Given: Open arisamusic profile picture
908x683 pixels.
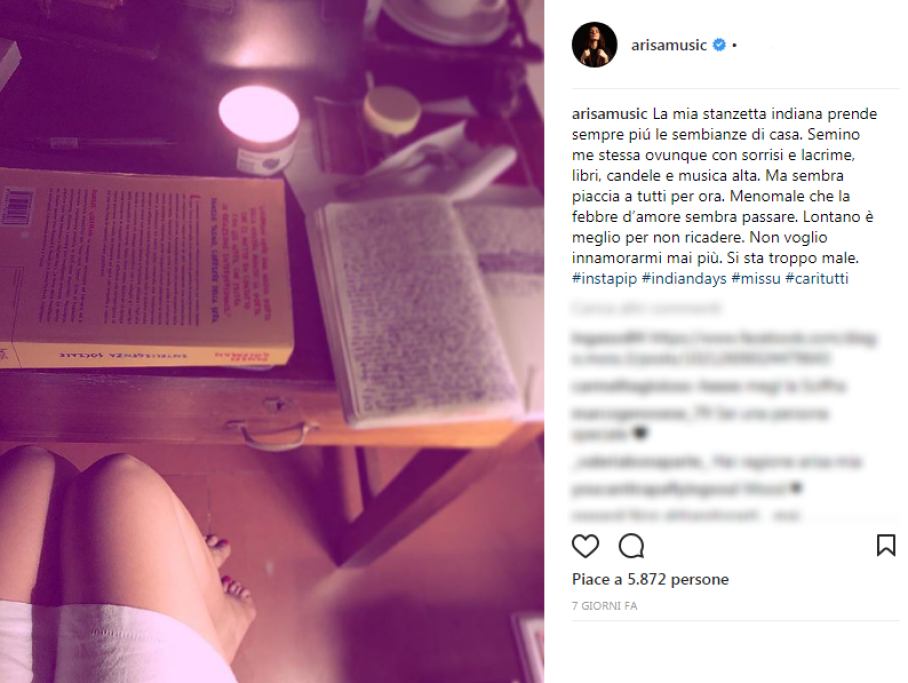Looking at the screenshot, I should (x=594, y=45).
